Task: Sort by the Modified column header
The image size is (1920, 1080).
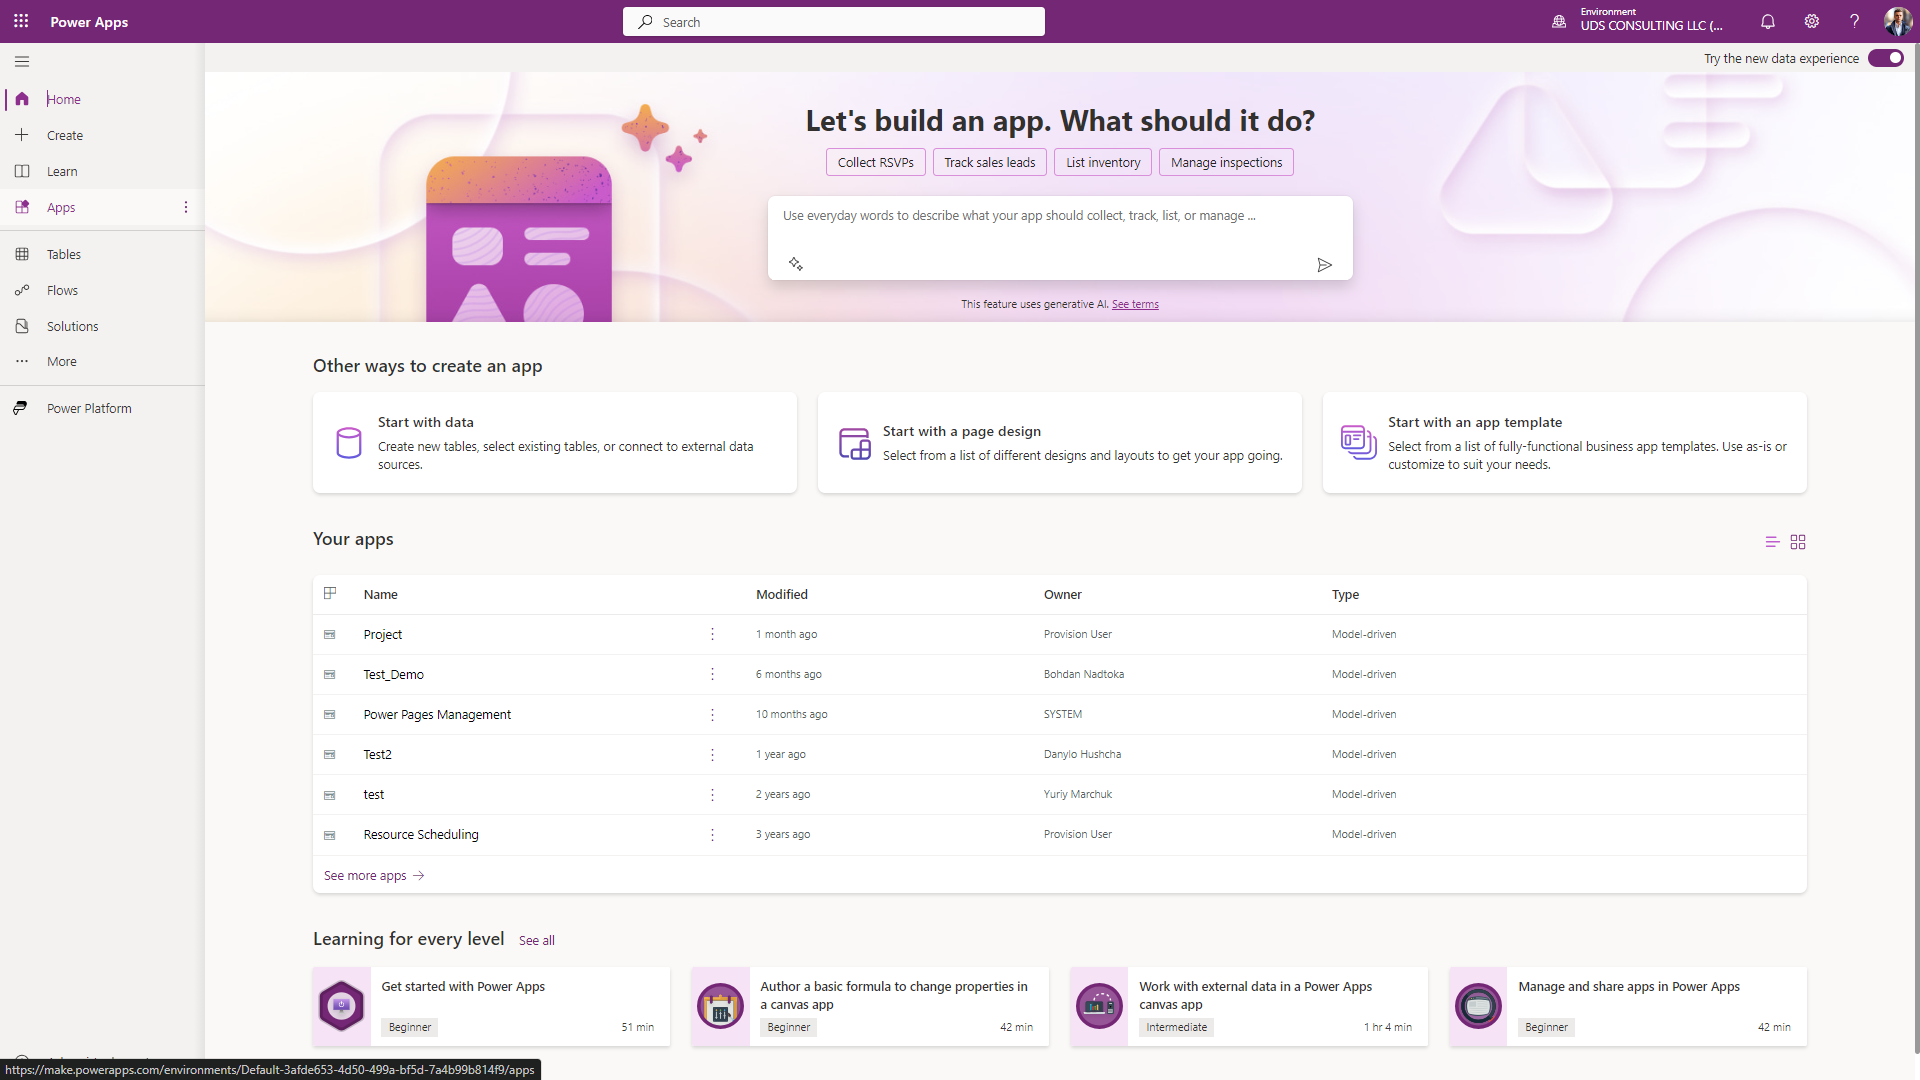Action: coord(782,594)
